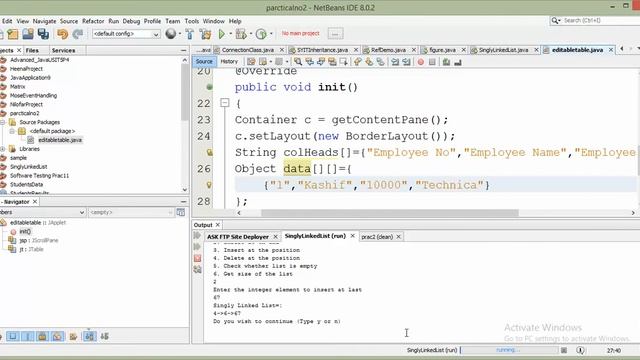Click the Shift Line Left editor icon
This screenshot has width=640, height=360.
pyautogui.click(x=395, y=62)
